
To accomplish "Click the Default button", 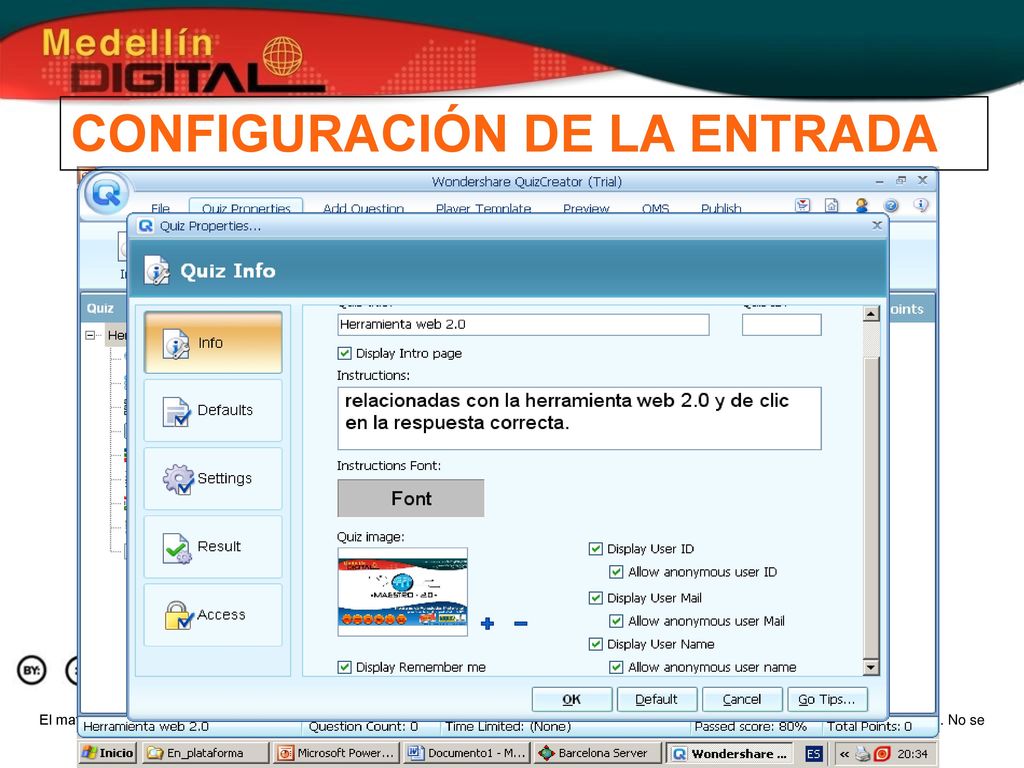I will (656, 699).
